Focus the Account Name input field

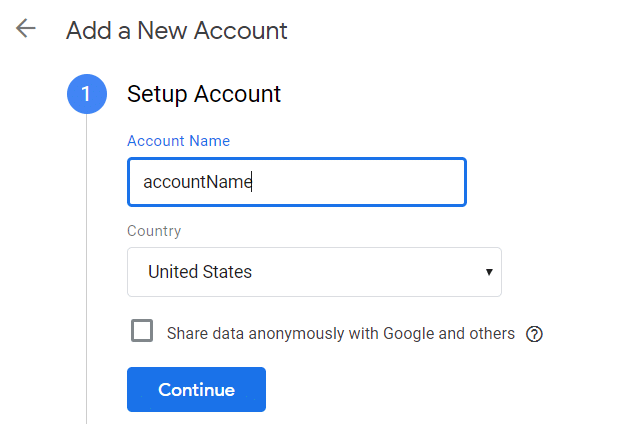coord(296,182)
